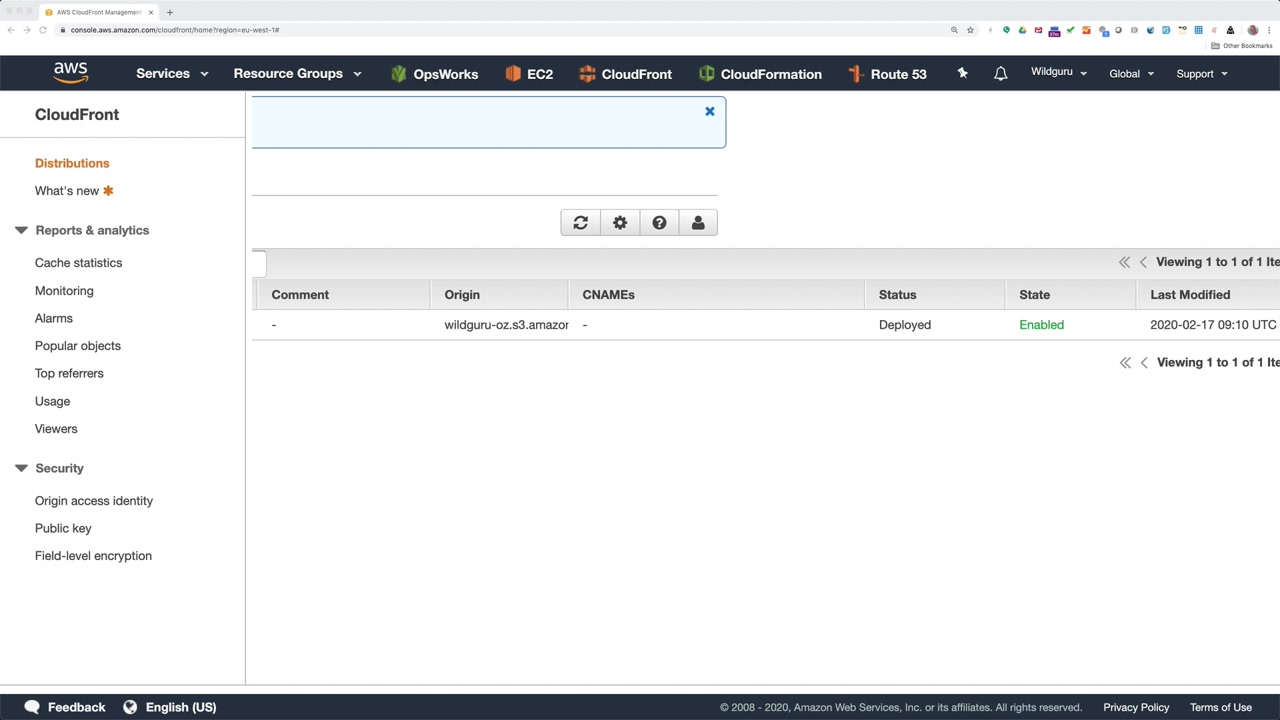The height and width of the screenshot is (720, 1280).
Task: Open table settings gear
Action: (620, 223)
